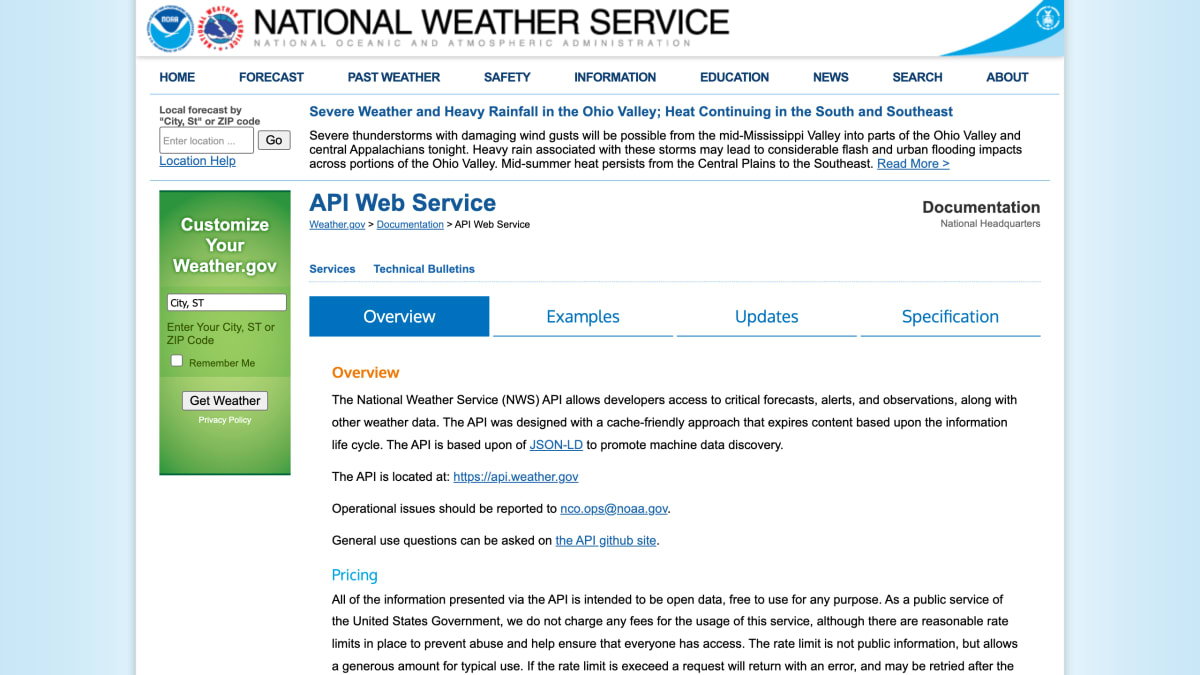Click the NOAA logo icon
Image resolution: width=1200 pixels, height=675 pixels.
pos(170,28)
